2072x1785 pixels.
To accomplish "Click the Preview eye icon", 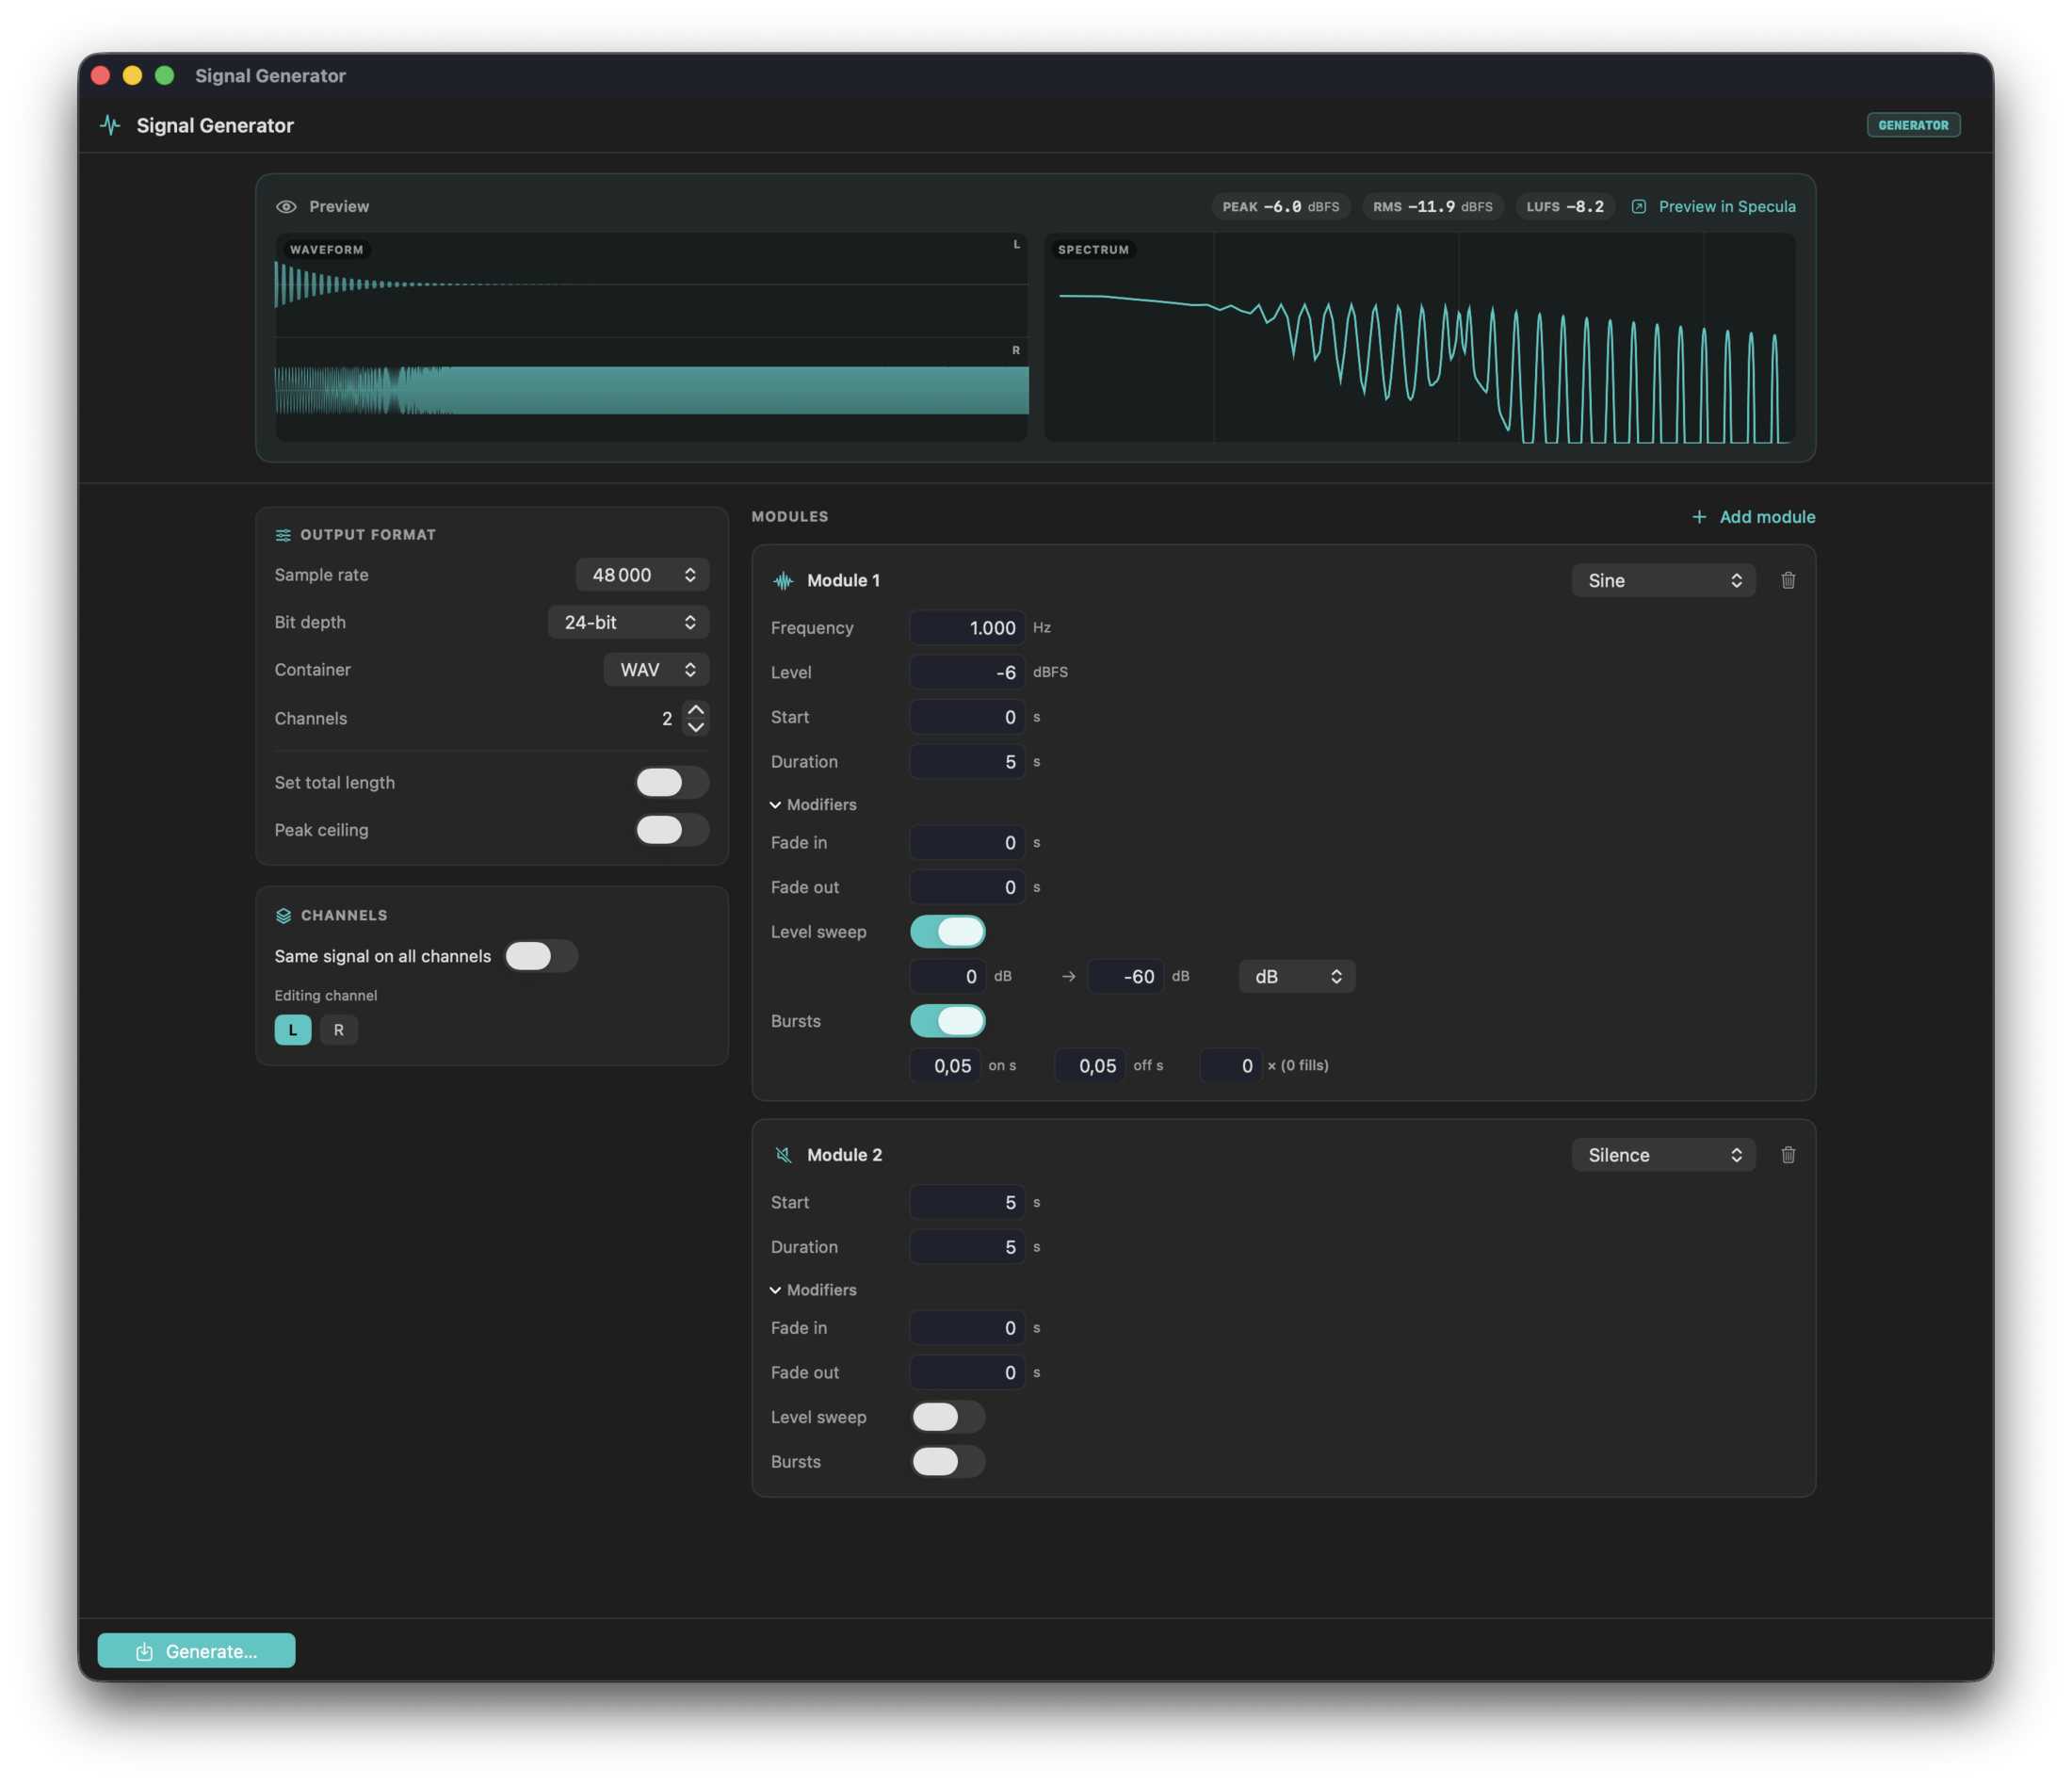I will pyautogui.click(x=286, y=207).
